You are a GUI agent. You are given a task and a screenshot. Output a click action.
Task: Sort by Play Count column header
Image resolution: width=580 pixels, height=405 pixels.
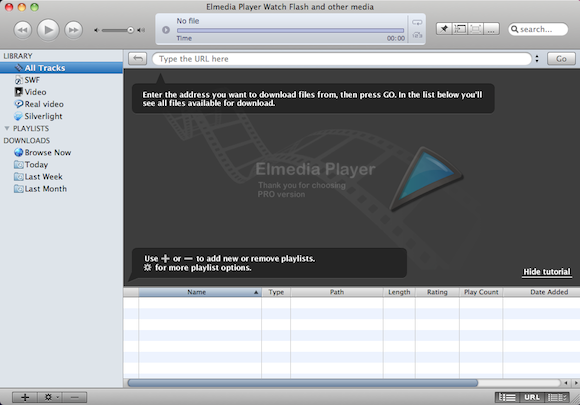(x=481, y=292)
